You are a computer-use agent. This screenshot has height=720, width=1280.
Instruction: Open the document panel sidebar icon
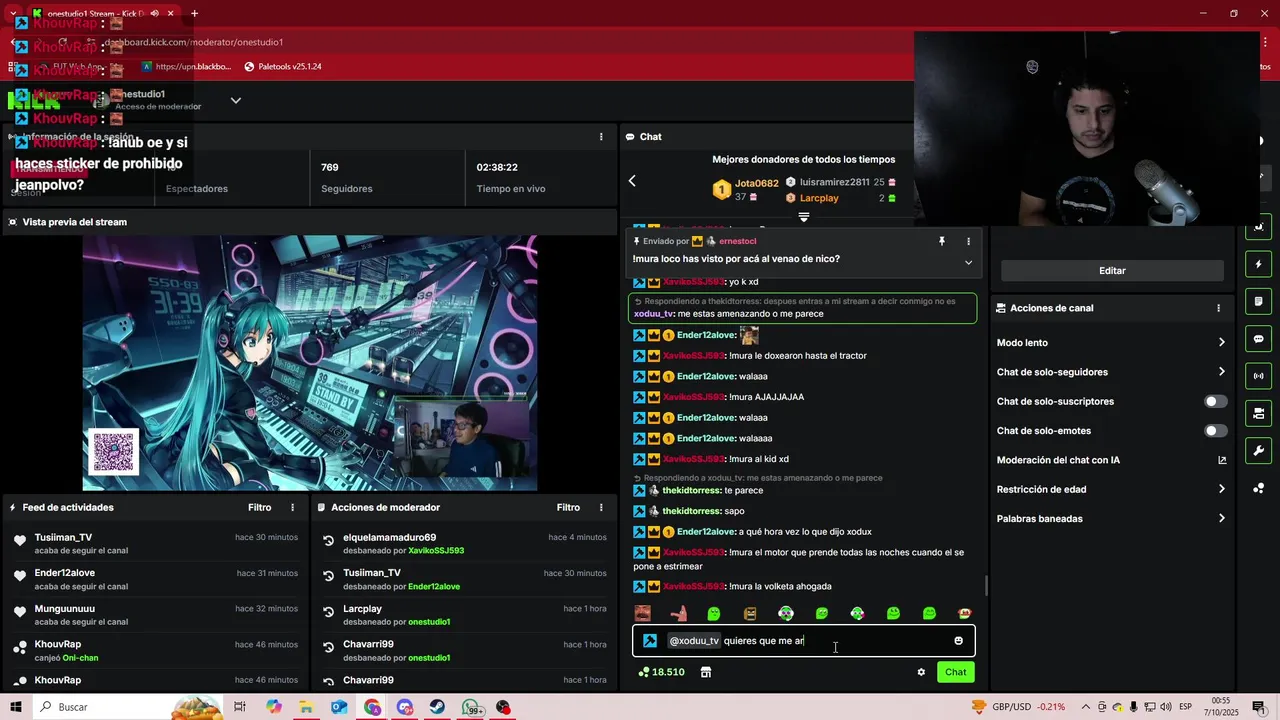(x=1259, y=302)
